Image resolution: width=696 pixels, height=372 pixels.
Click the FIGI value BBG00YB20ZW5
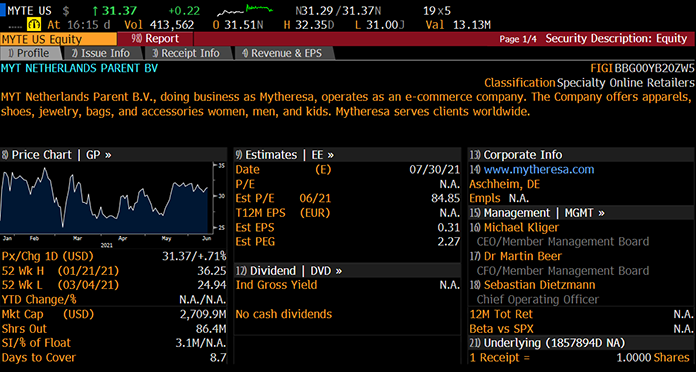(654, 68)
